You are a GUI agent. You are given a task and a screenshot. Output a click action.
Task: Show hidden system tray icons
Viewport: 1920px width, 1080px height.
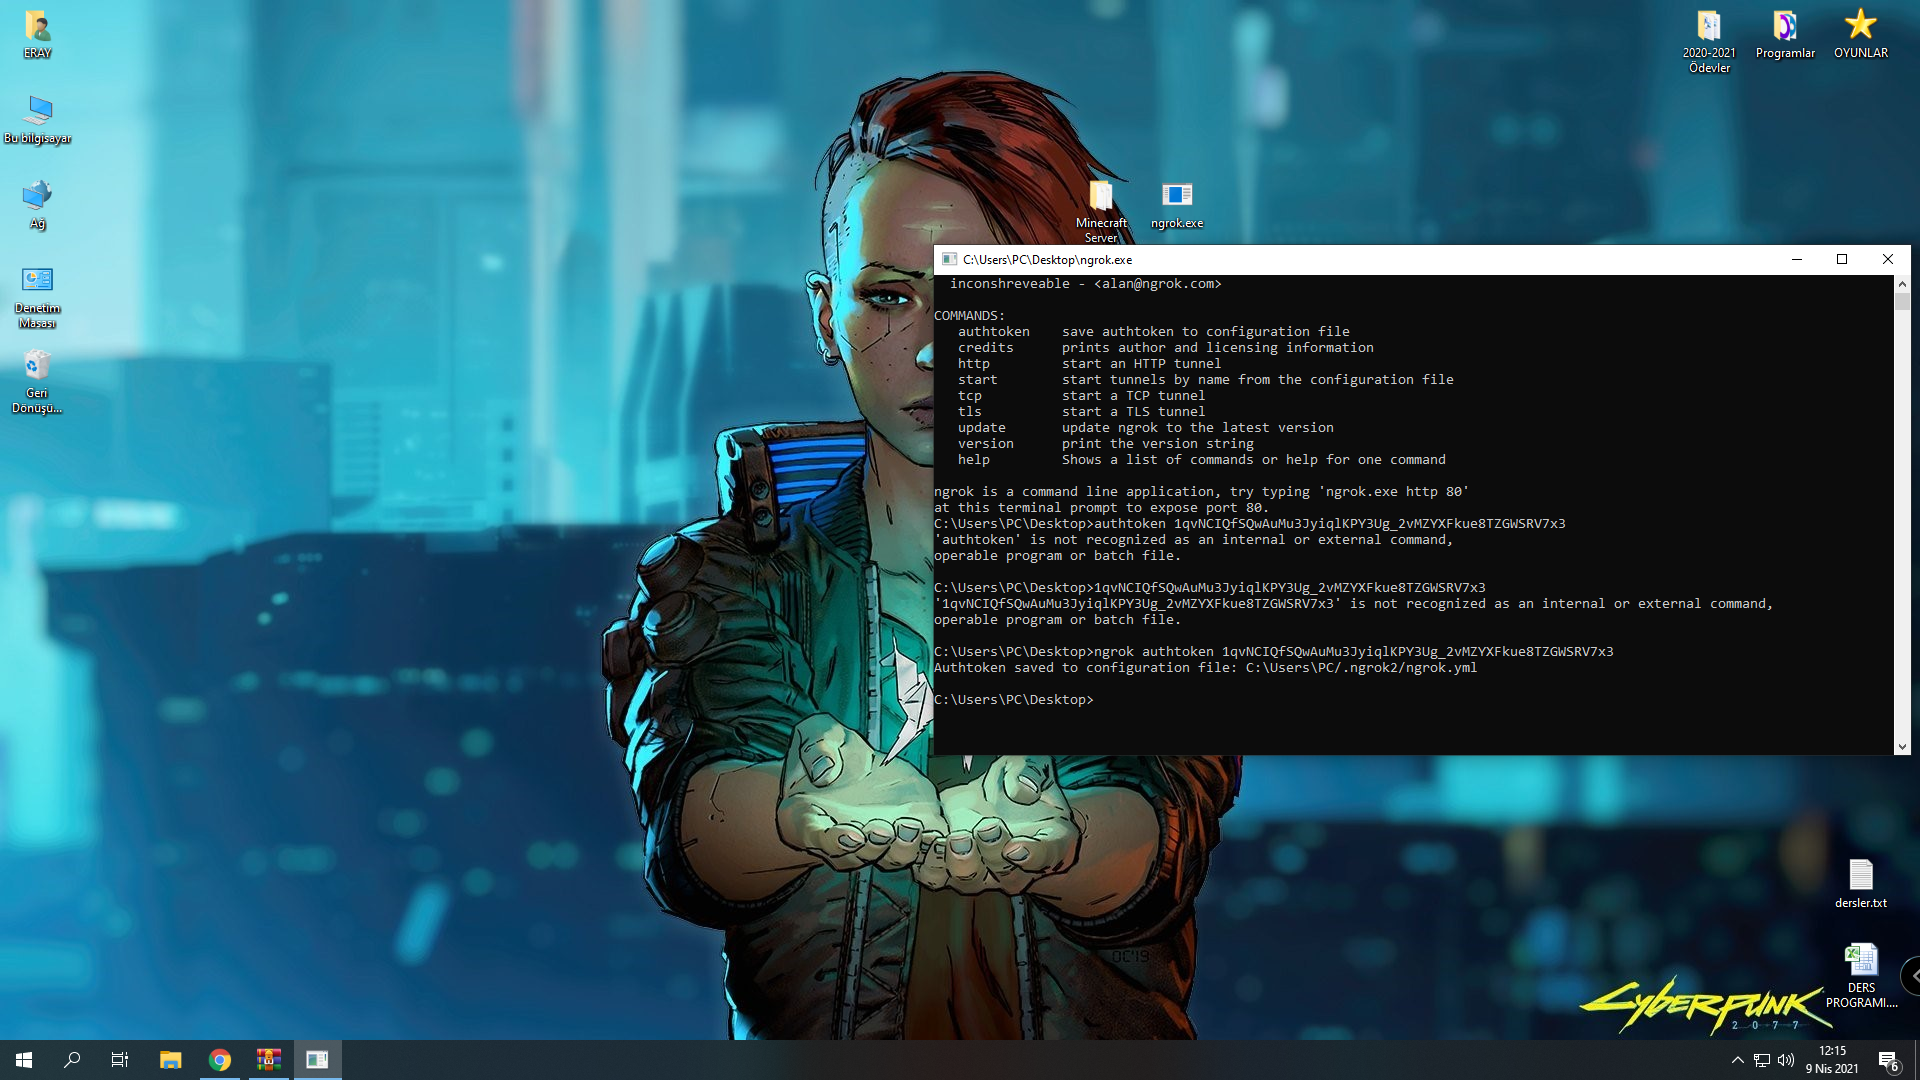pos(1737,1060)
